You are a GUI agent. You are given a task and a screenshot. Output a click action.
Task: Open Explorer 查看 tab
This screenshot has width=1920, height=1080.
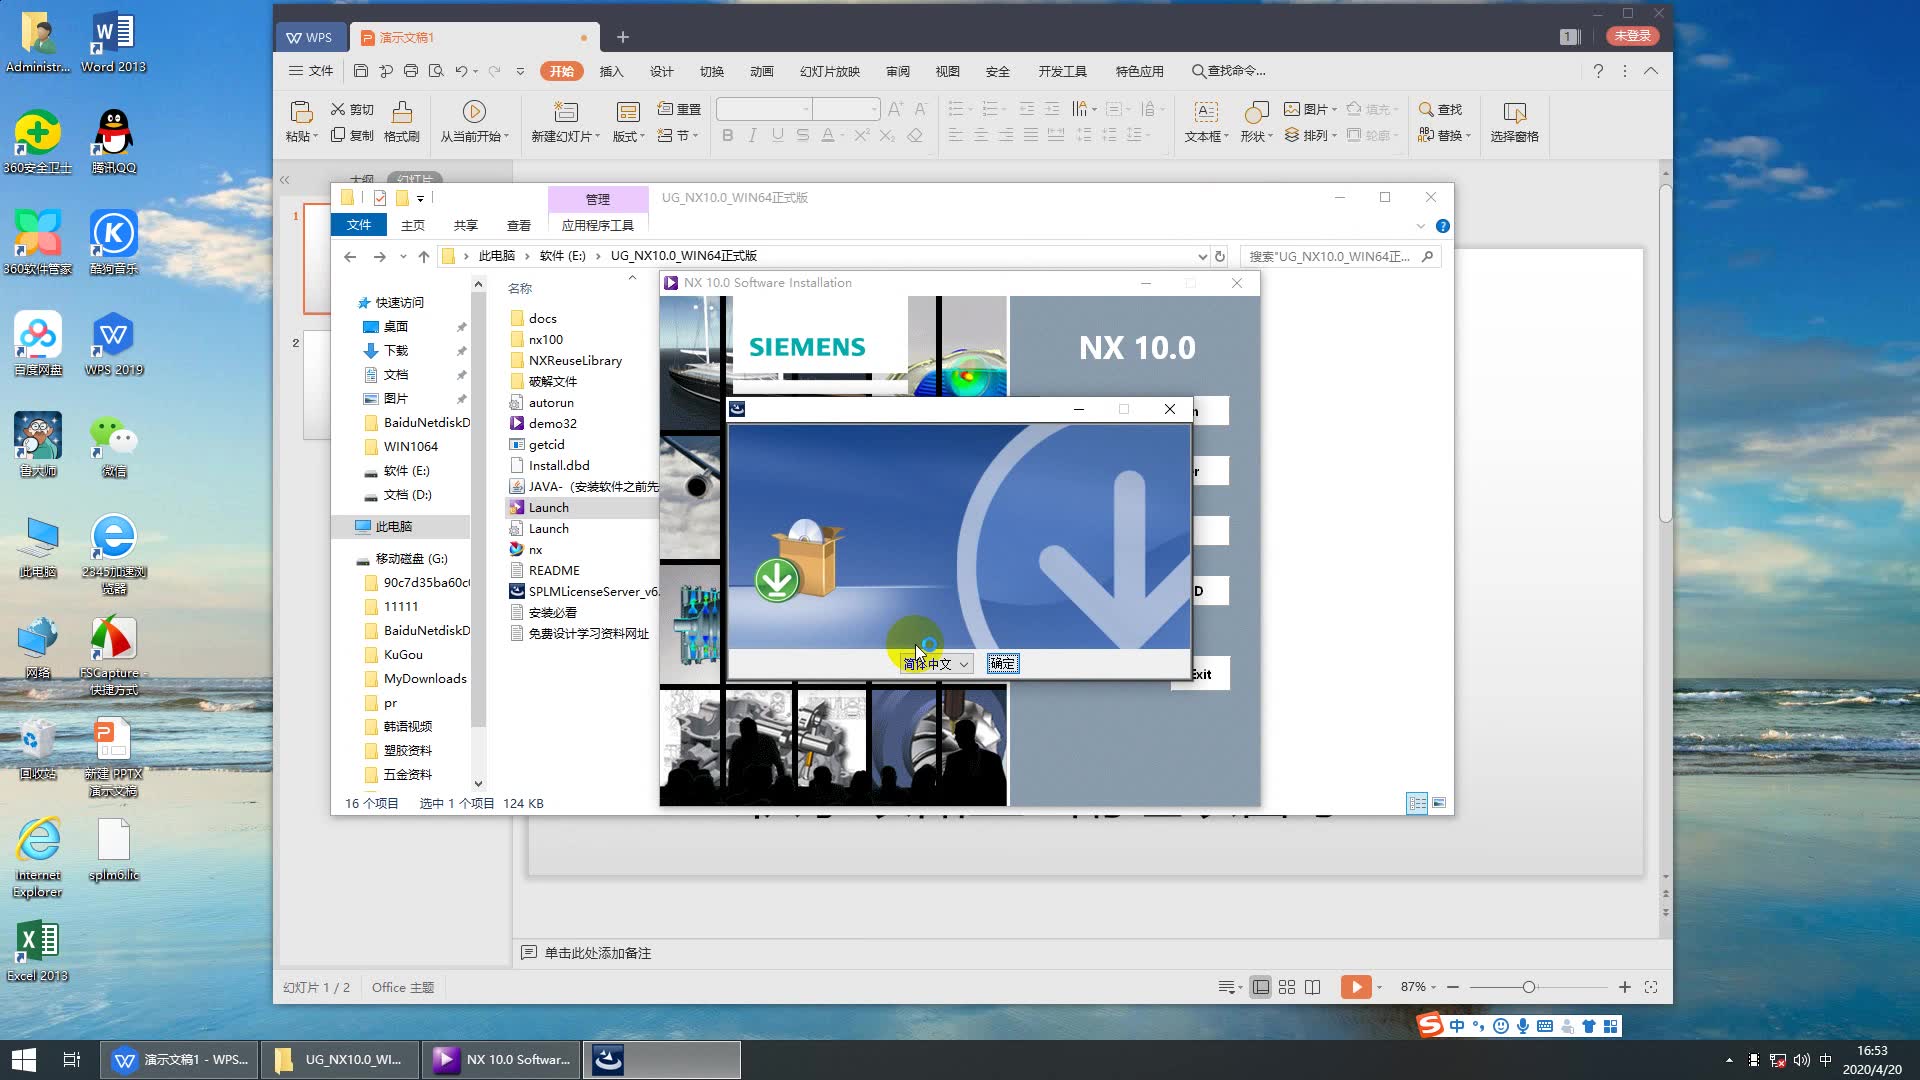519,226
